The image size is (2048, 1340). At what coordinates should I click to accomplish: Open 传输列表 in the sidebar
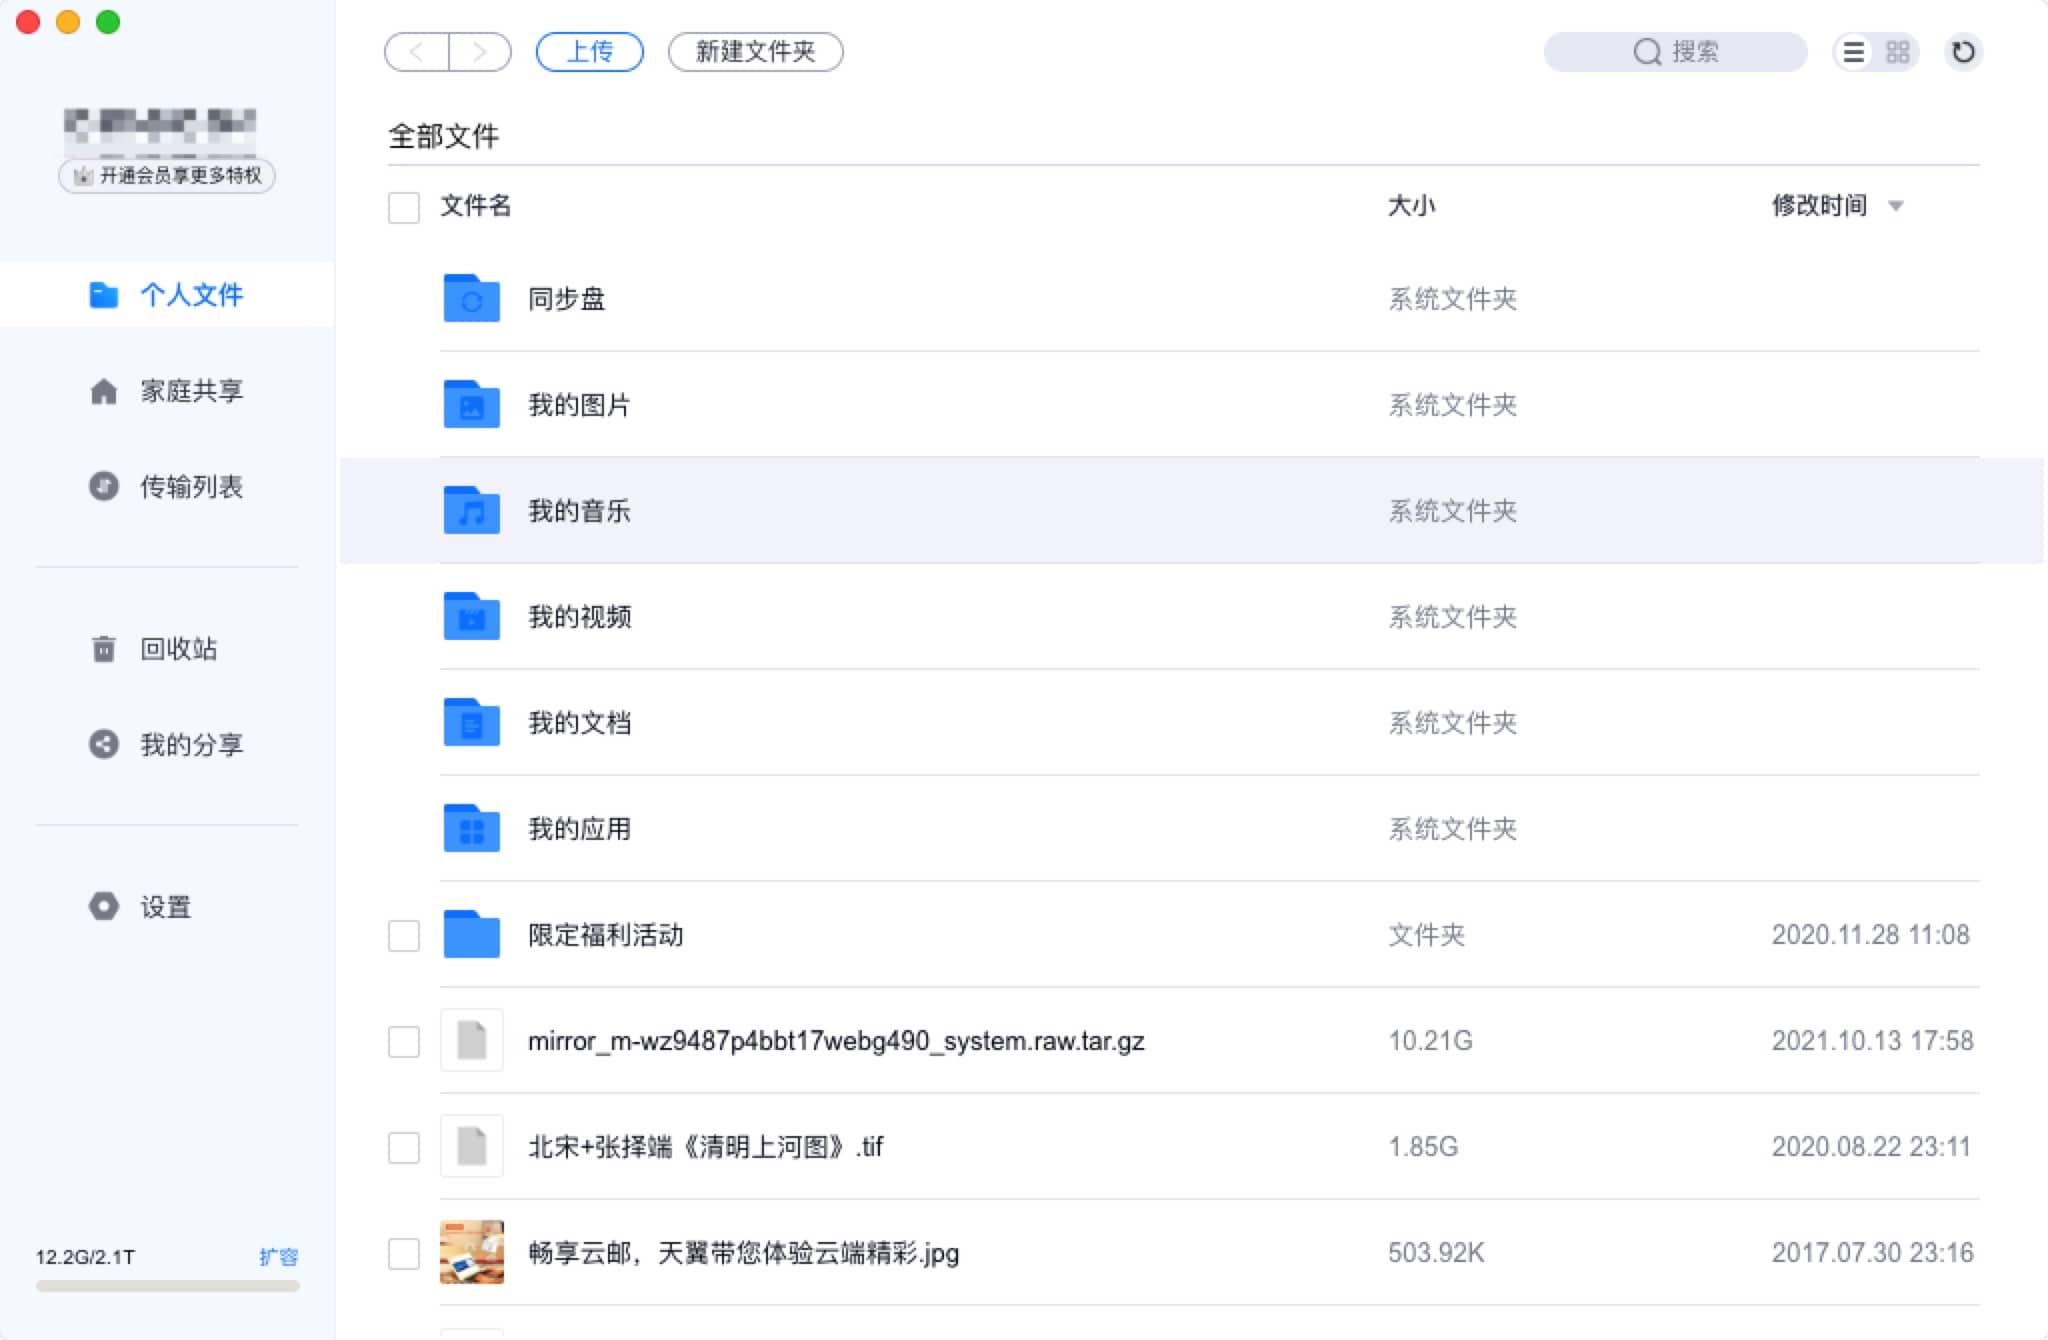[x=167, y=486]
